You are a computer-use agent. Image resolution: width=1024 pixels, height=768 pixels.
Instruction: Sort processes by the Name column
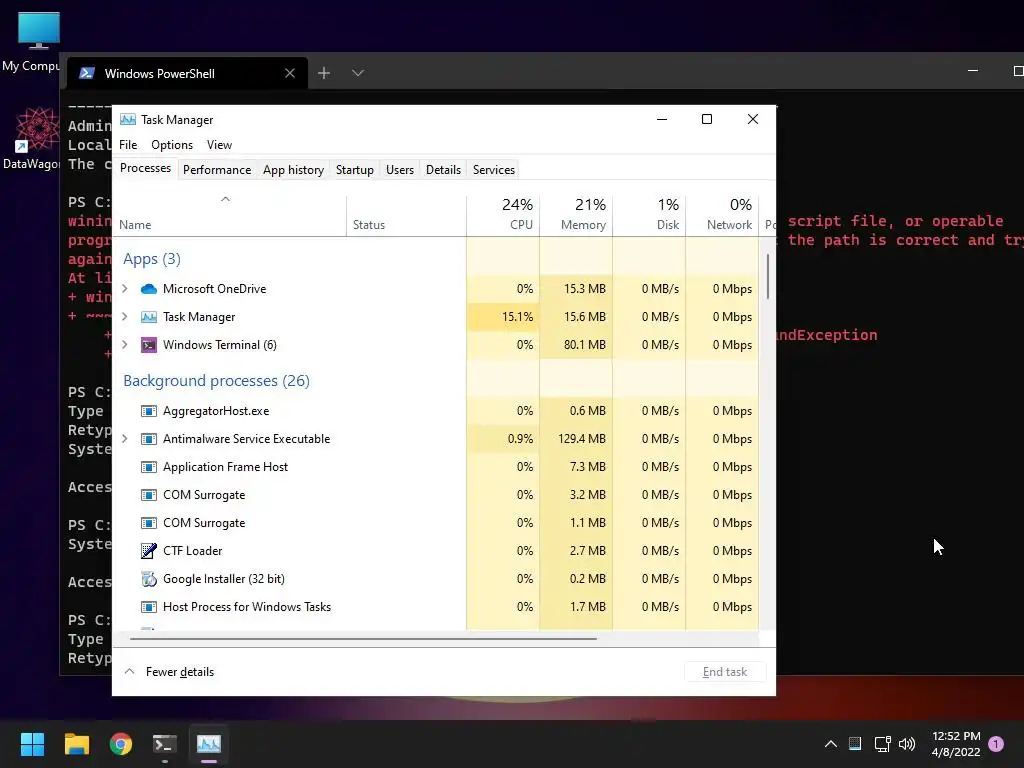(x=230, y=215)
